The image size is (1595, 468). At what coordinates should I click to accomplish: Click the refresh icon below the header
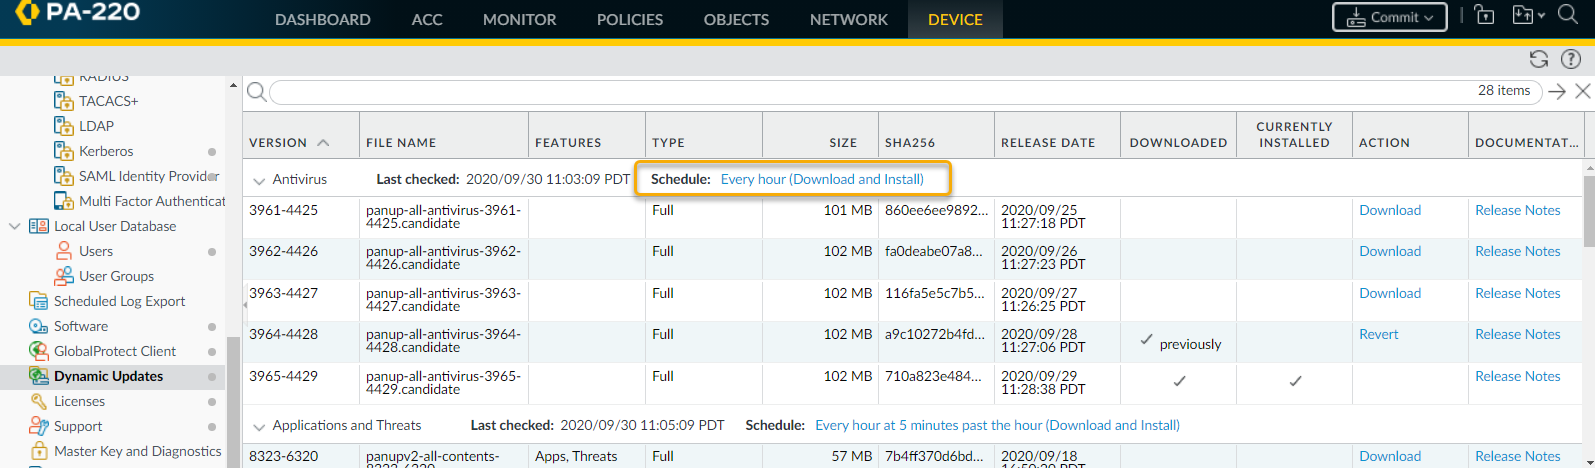click(x=1539, y=59)
